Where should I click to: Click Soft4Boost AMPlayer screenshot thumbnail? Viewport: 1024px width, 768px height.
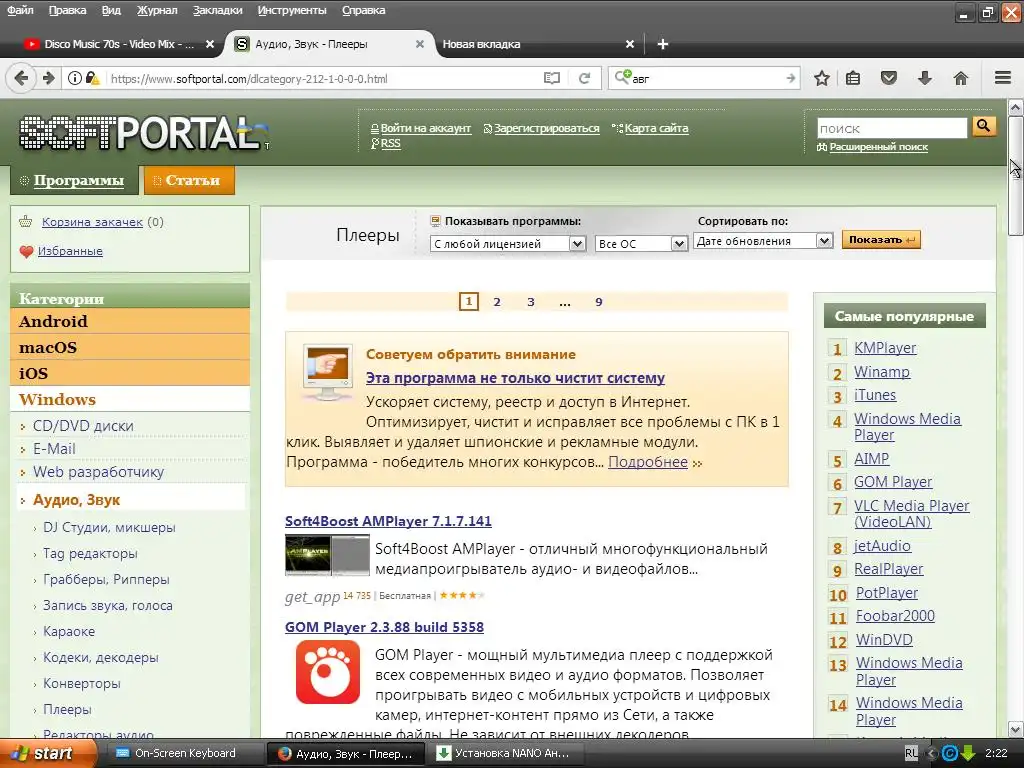point(327,555)
